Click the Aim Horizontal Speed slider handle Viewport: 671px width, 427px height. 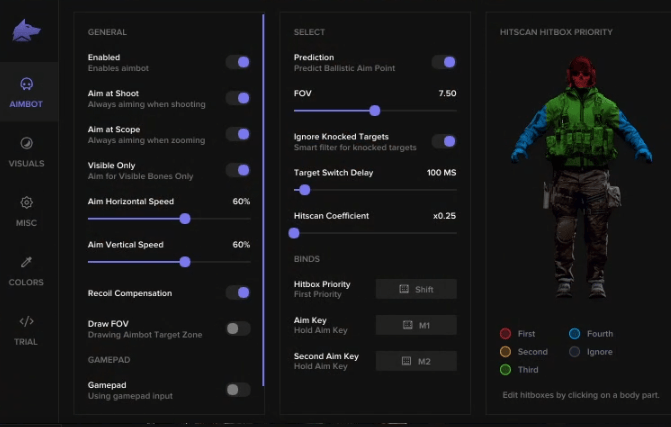coord(185,219)
